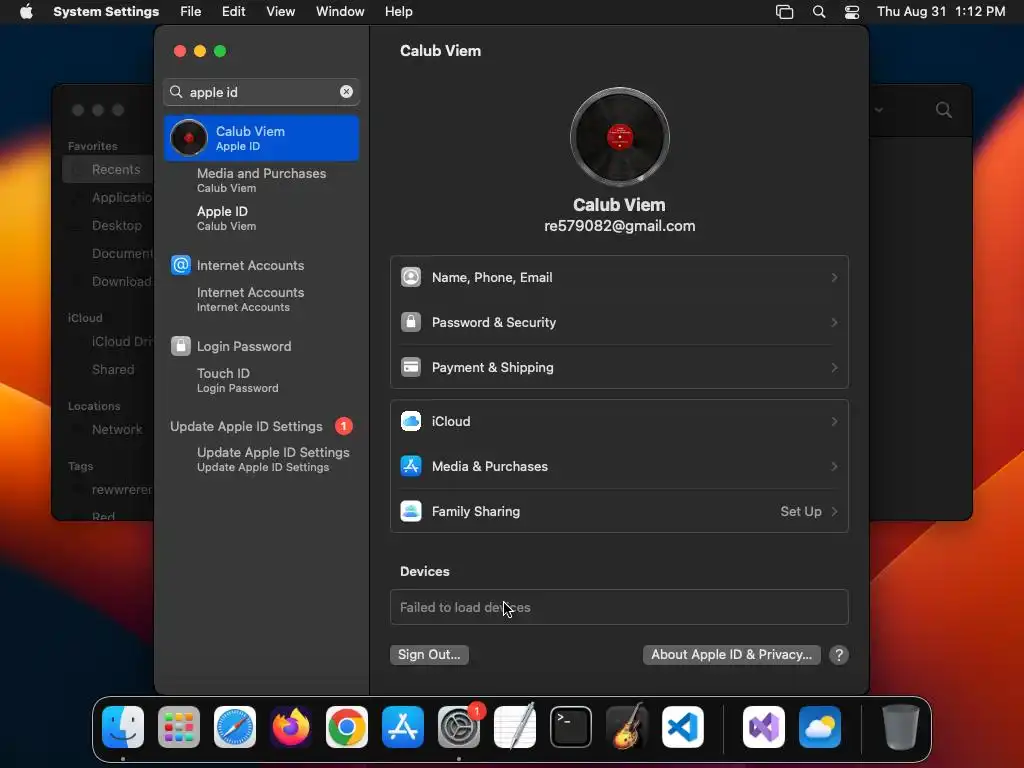Open Visual Studio Code in Dock
This screenshot has width=1024, height=768.
682,727
